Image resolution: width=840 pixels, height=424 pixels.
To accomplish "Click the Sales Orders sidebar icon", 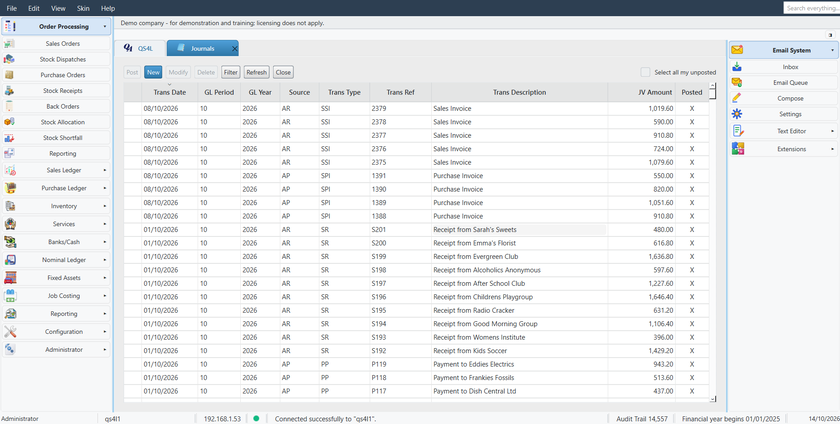I will [10, 44].
